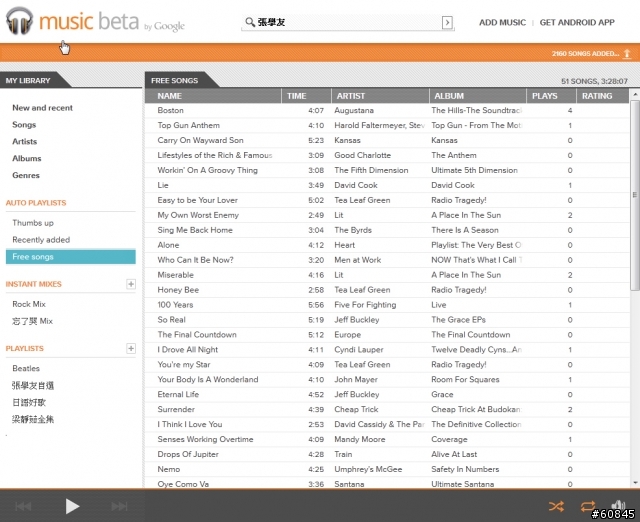This screenshot has height=522, width=640.
Task: Click the search magnifier icon
Action: pos(250,22)
